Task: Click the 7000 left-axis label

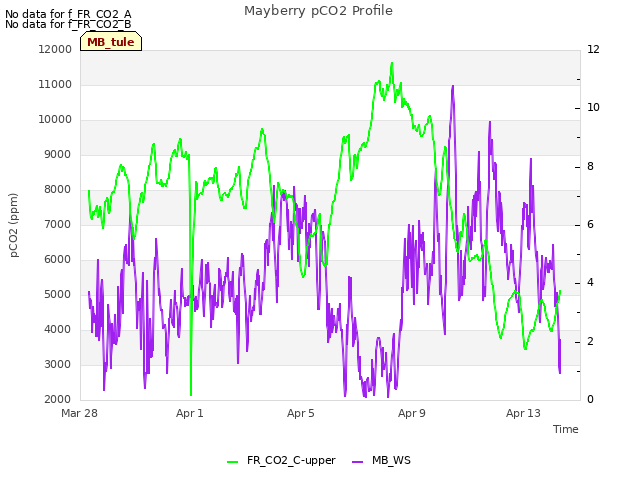Action: (58, 224)
